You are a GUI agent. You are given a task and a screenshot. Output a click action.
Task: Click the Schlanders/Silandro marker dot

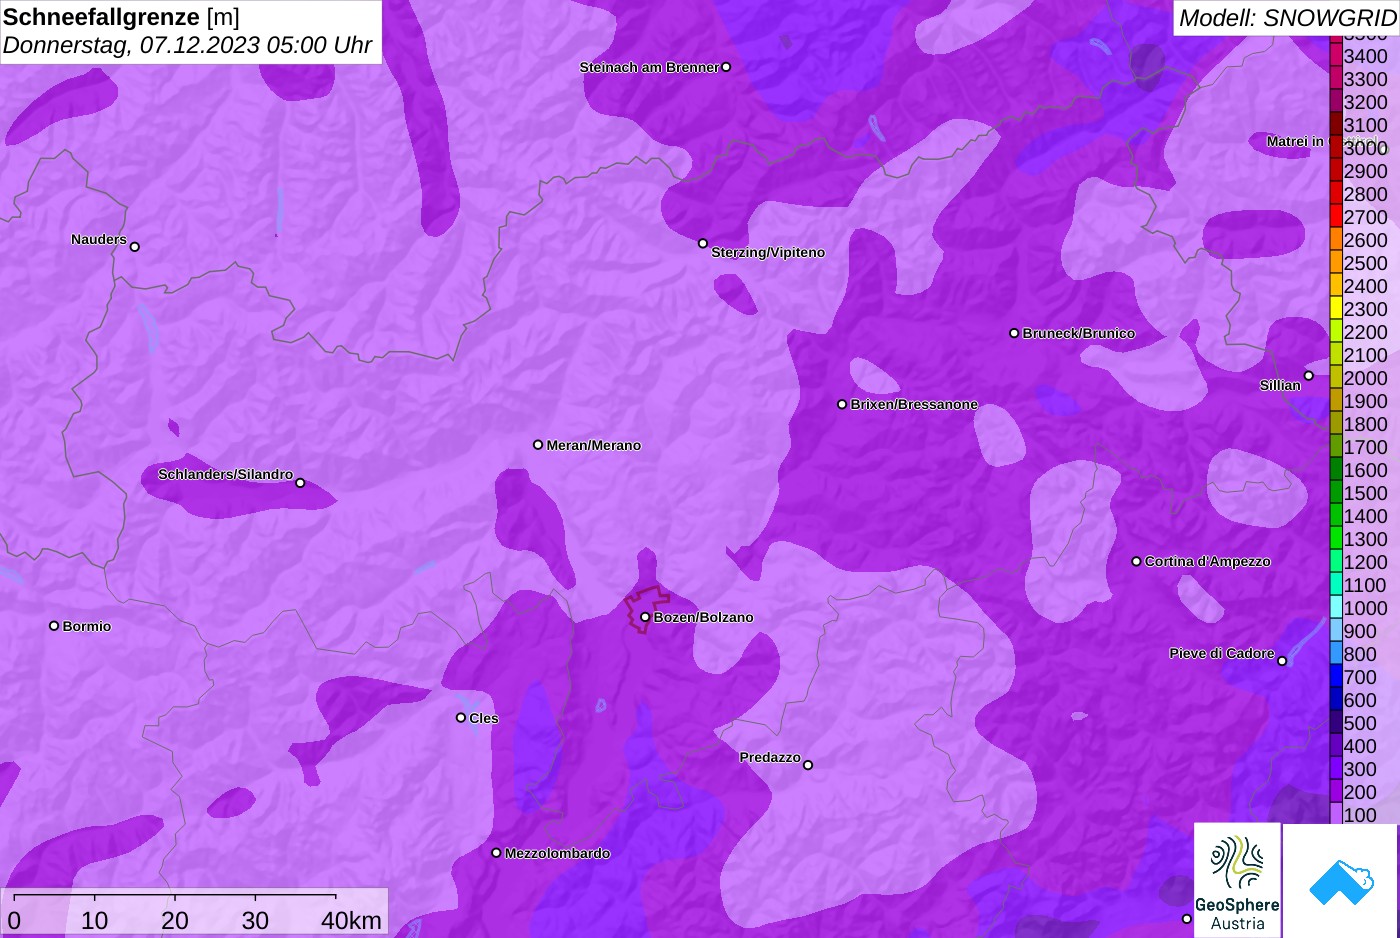pos(300,483)
